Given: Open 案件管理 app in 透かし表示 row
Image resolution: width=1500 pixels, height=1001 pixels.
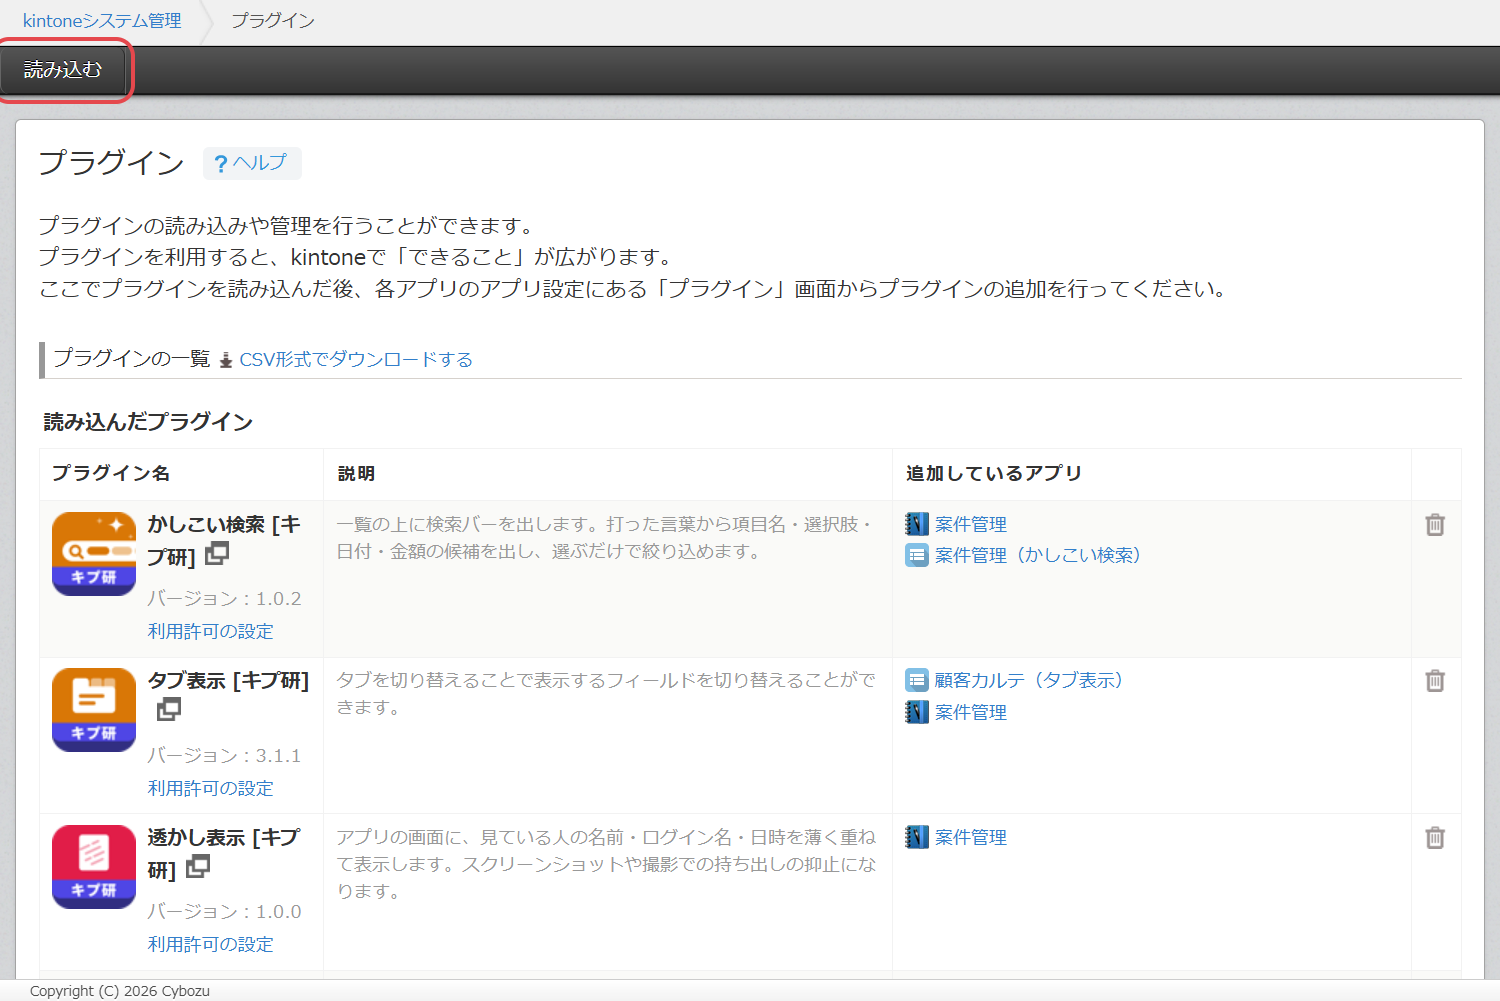Looking at the screenshot, I should (971, 837).
